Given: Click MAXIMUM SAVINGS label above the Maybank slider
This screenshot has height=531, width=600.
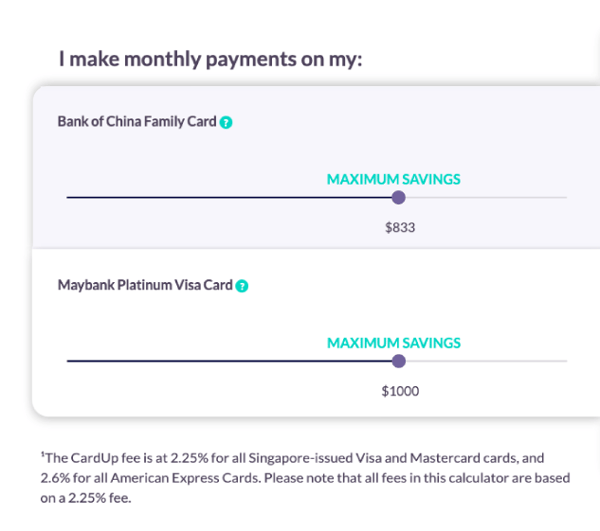Looking at the screenshot, I should pyautogui.click(x=393, y=343).
